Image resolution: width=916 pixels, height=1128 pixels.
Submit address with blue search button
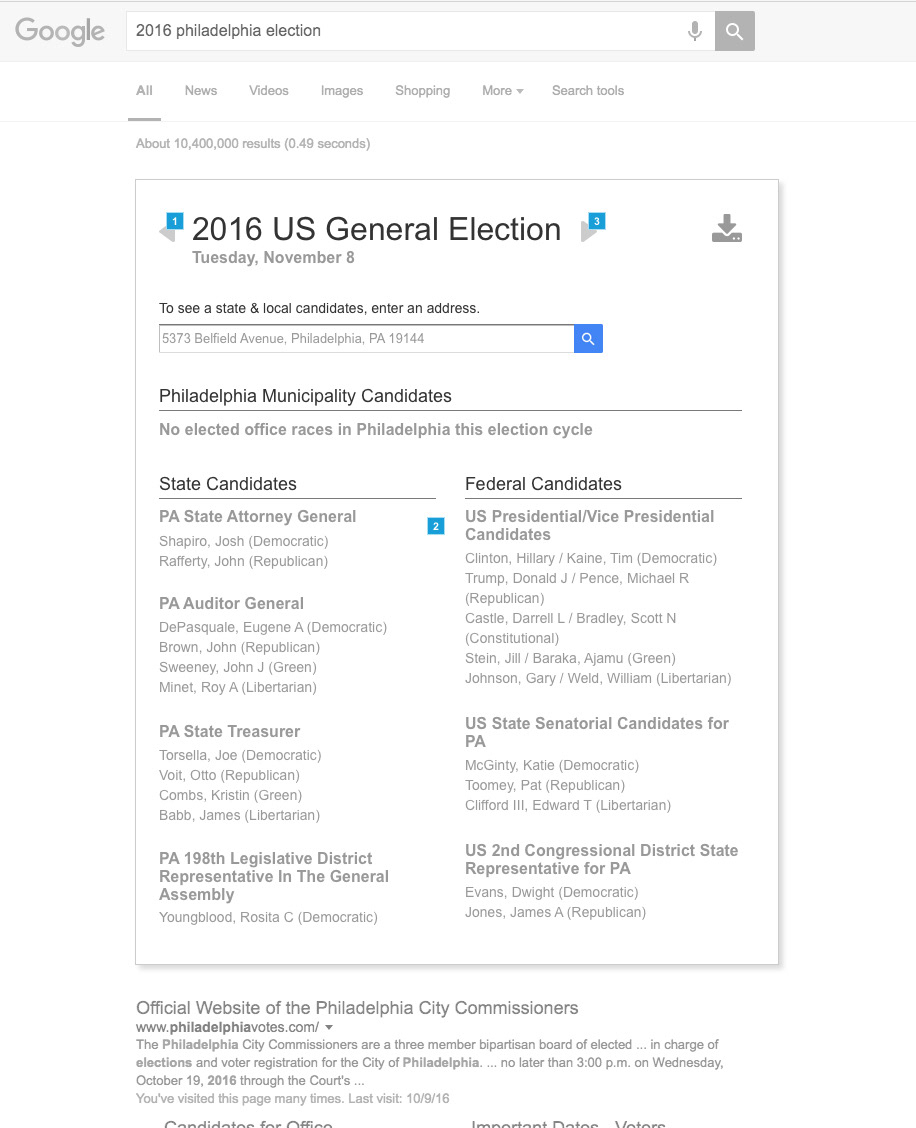[588, 339]
